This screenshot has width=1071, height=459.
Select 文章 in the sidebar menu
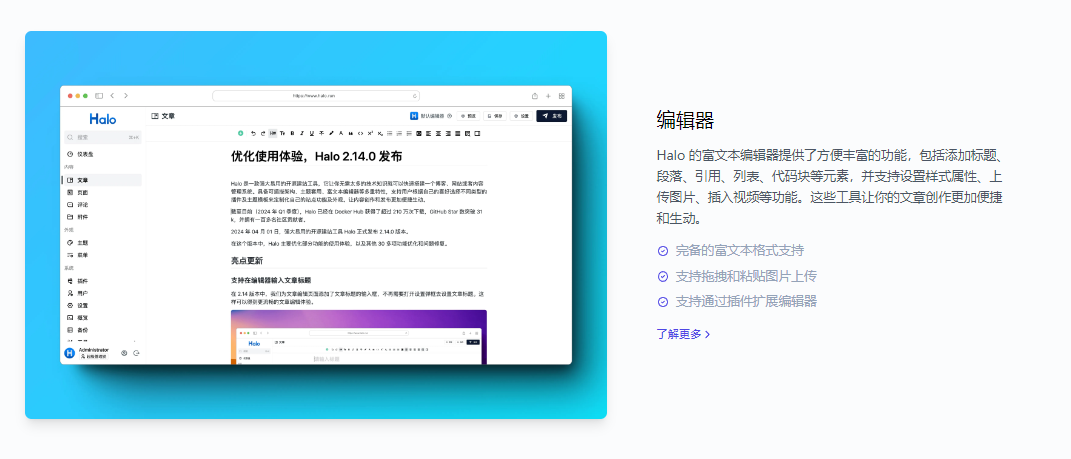(101, 180)
